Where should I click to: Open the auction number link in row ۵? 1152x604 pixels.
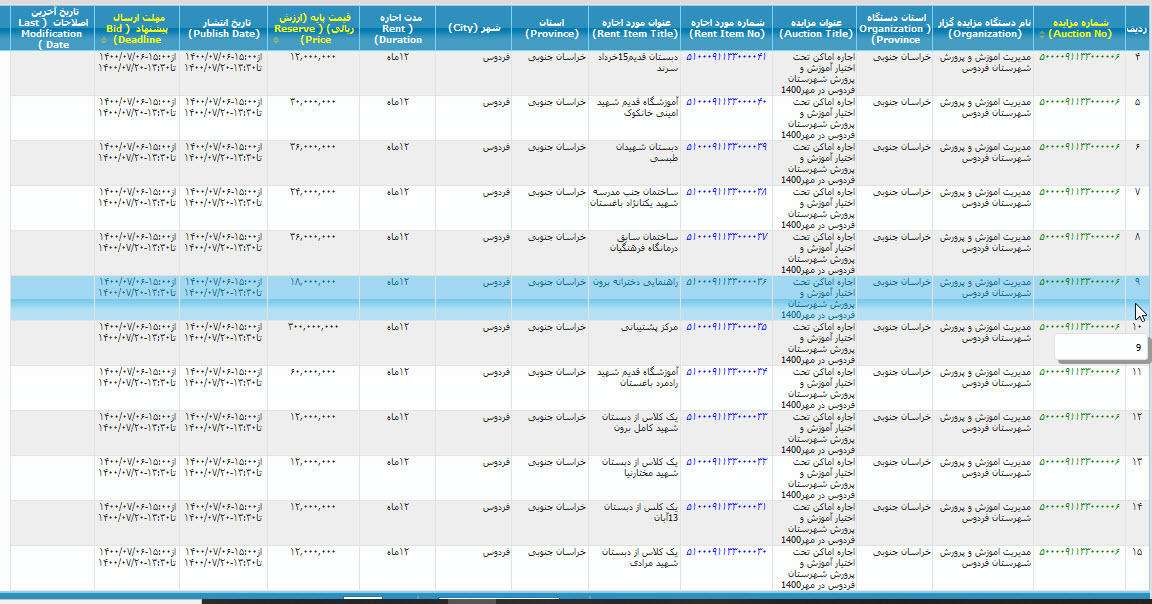tap(1079, 101)
